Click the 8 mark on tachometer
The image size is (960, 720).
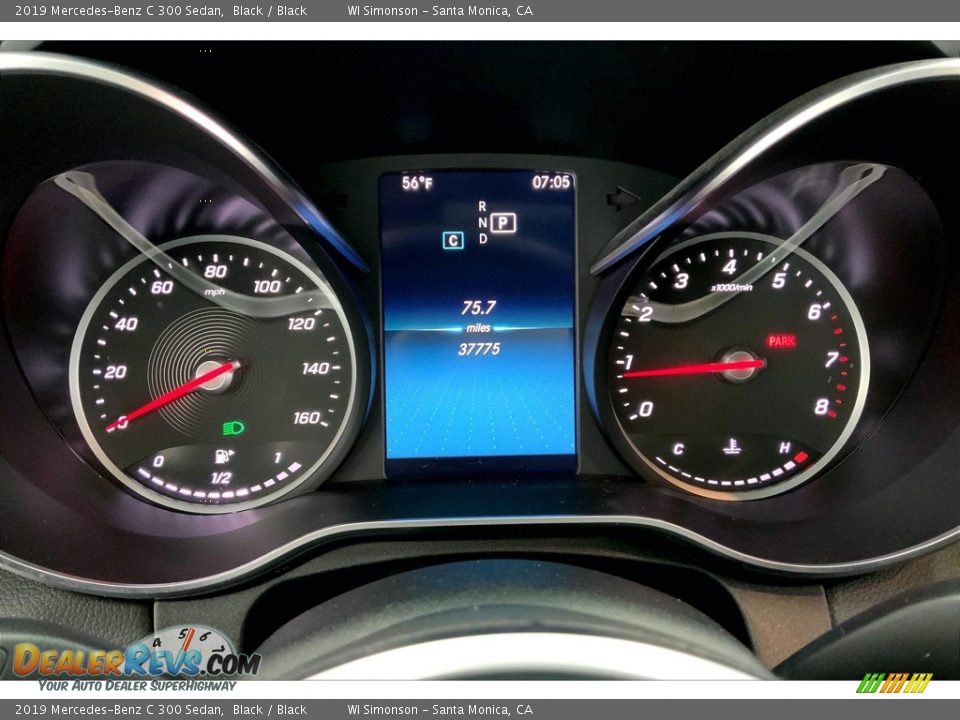[822, 407]
